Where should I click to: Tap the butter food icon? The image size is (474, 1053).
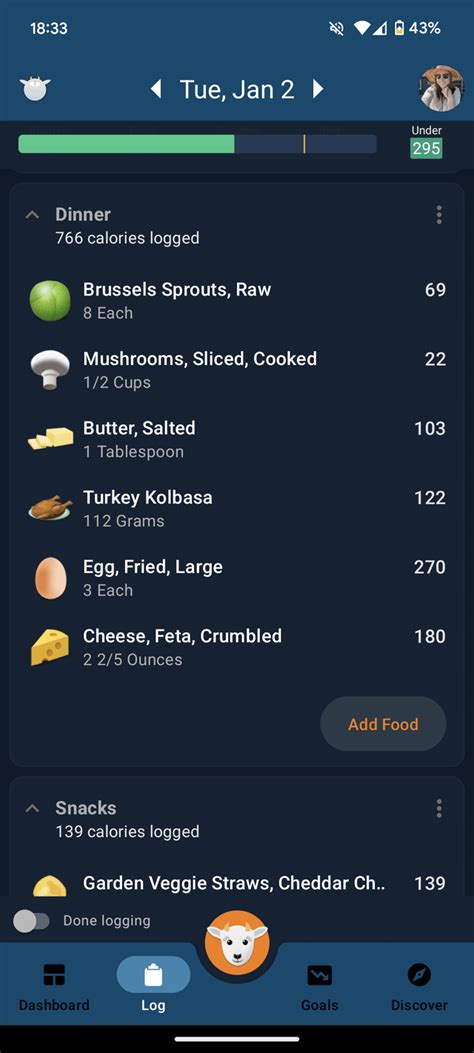click(x=50, y=439)
